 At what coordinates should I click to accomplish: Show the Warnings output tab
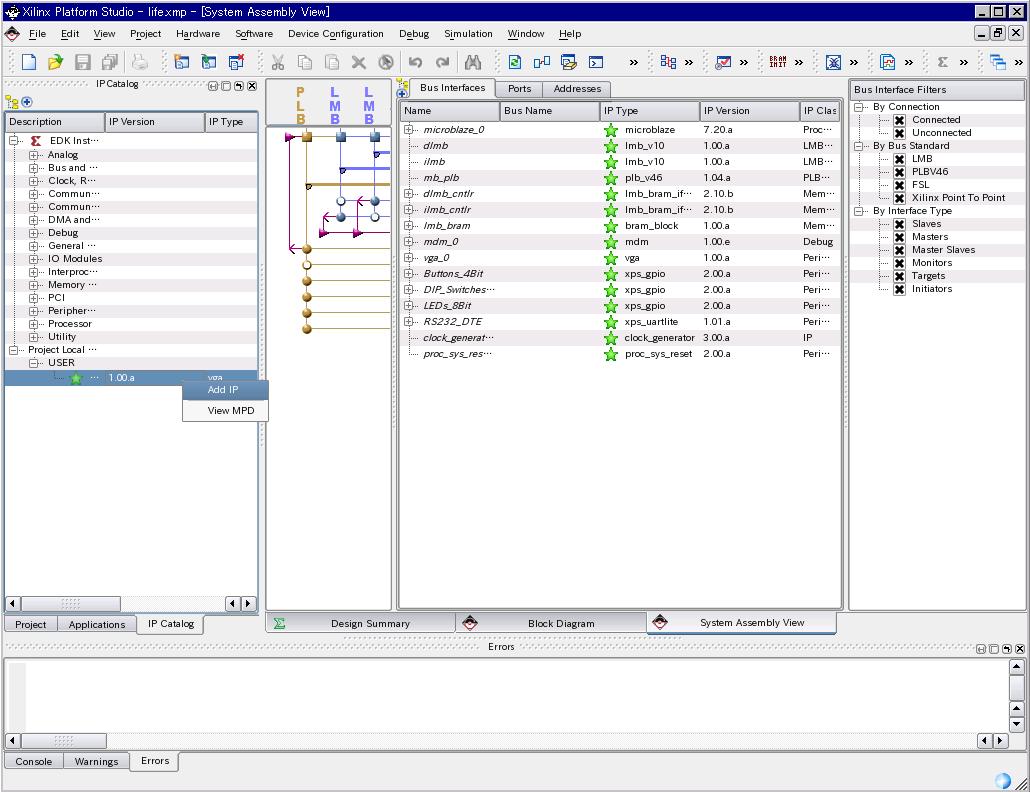point(97,761)
